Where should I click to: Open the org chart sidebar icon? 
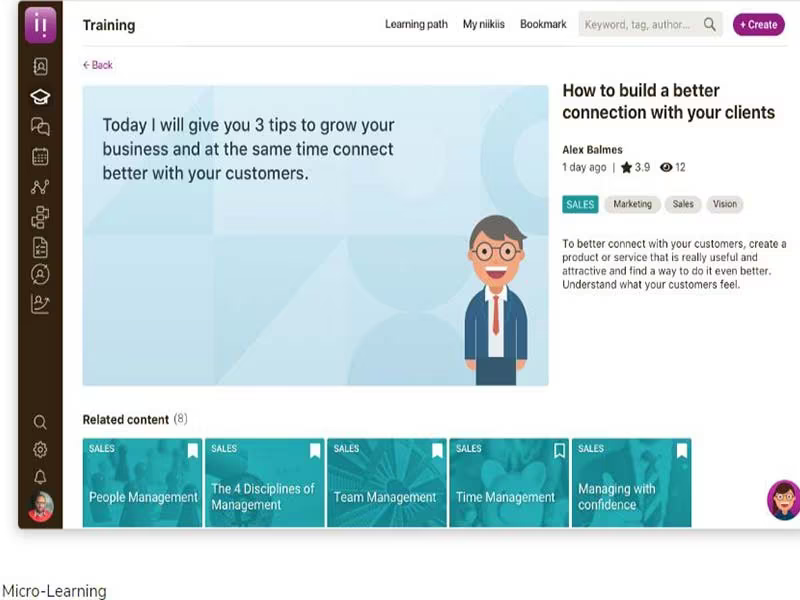40,217
